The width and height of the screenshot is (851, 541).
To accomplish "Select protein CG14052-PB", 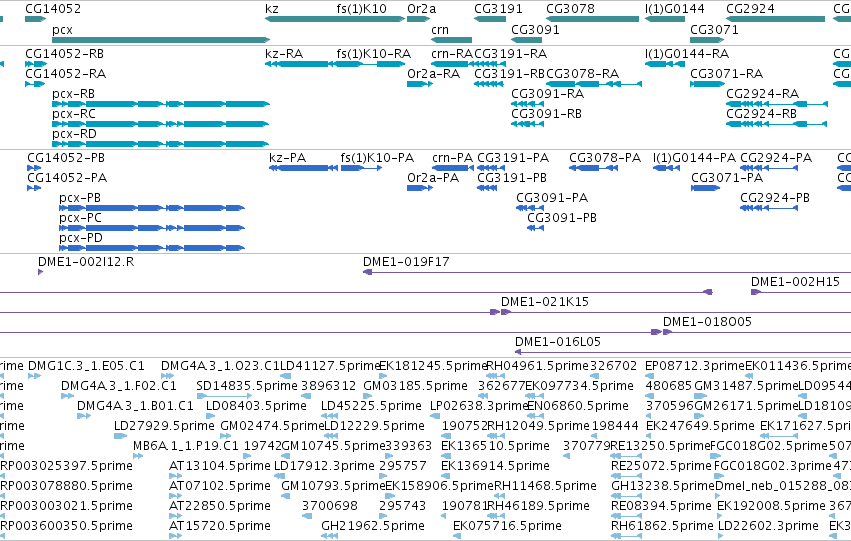I will pos(34,168).
